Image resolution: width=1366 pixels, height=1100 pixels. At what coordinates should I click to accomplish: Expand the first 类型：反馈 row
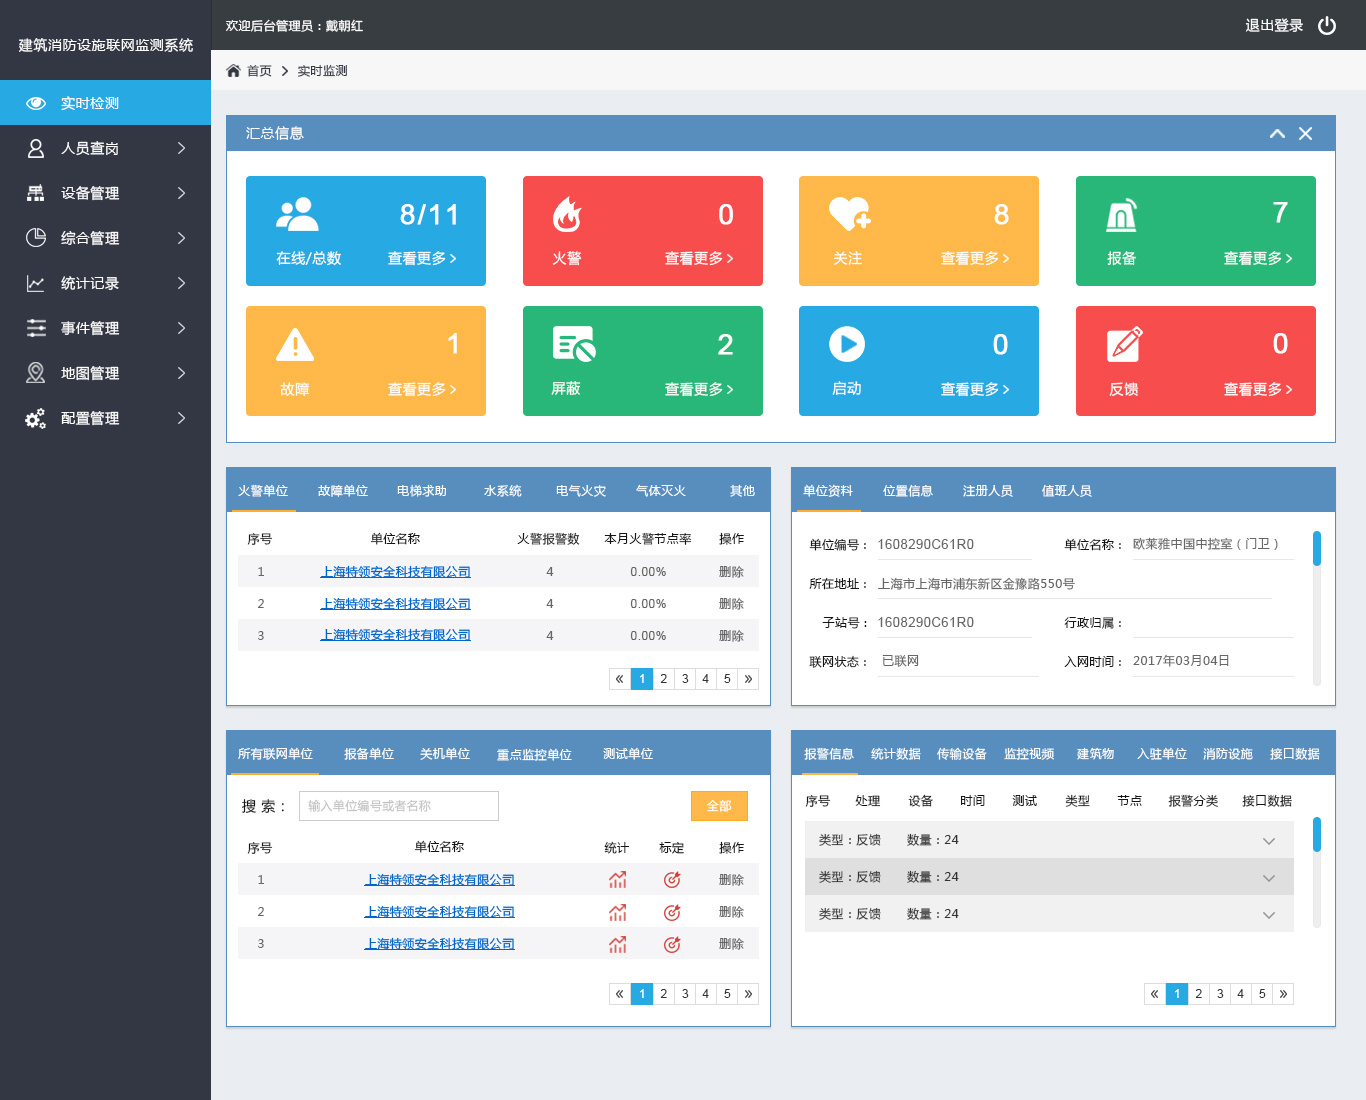[1049, 840]
